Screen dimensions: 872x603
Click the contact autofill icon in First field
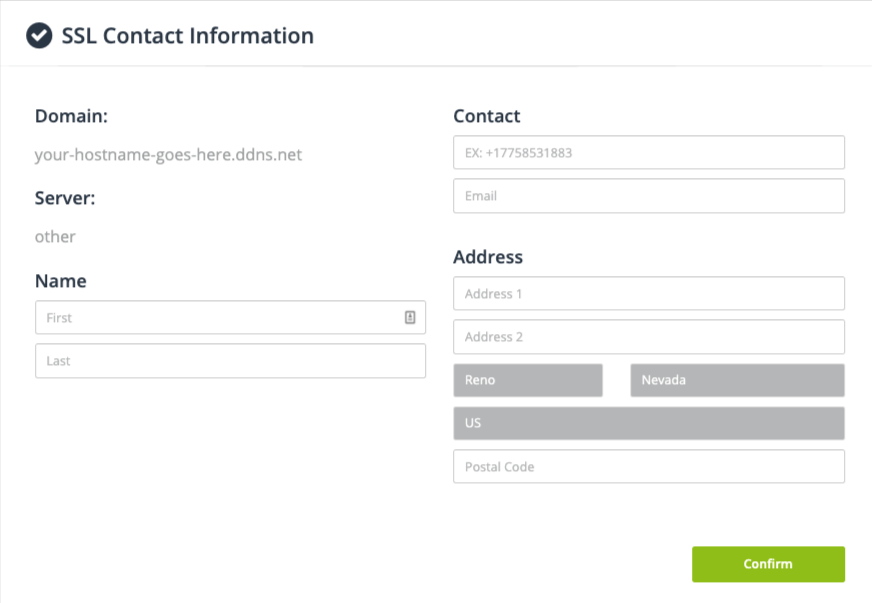click(410, 317)
